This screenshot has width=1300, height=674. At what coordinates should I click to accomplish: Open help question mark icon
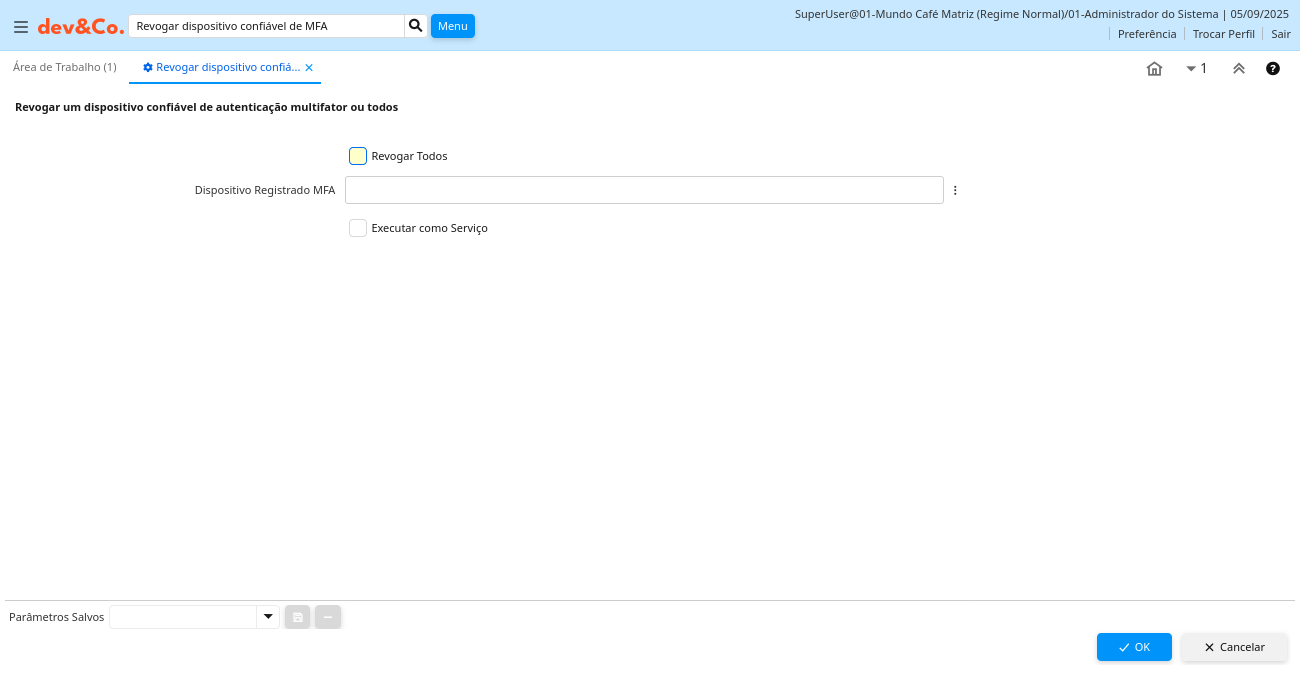pyautogui.click(x=1273, y=69)
